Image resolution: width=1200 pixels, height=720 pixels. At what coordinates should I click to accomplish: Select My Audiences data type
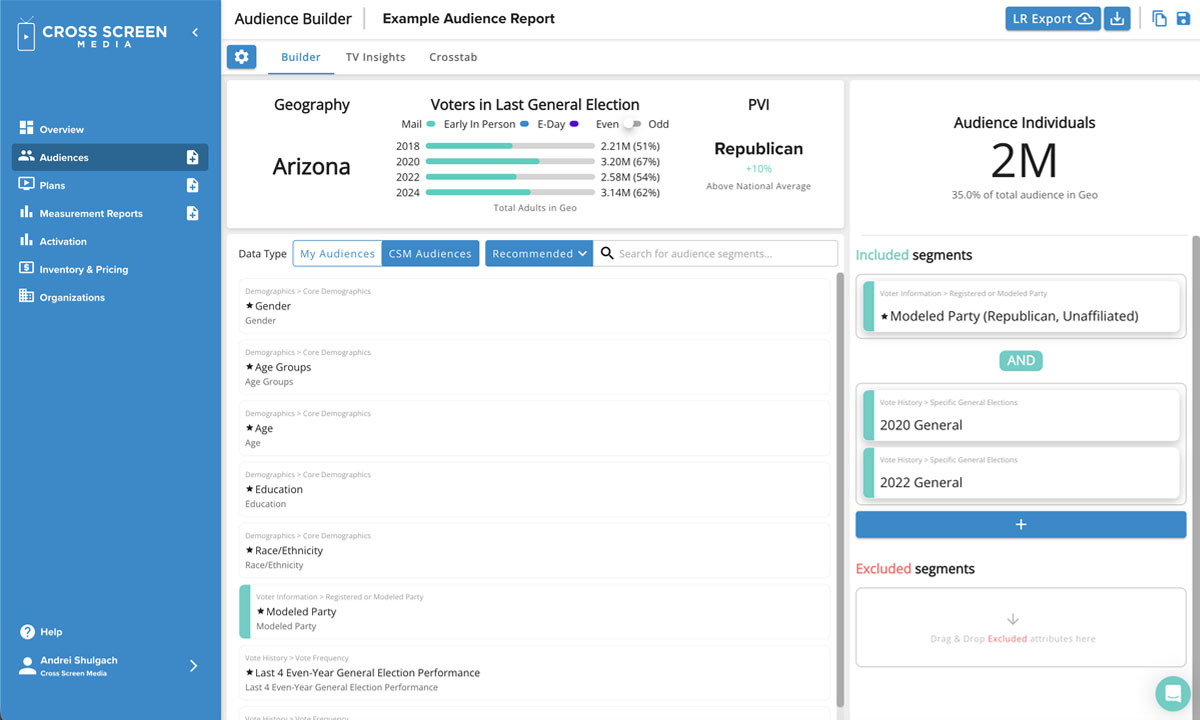337,253
